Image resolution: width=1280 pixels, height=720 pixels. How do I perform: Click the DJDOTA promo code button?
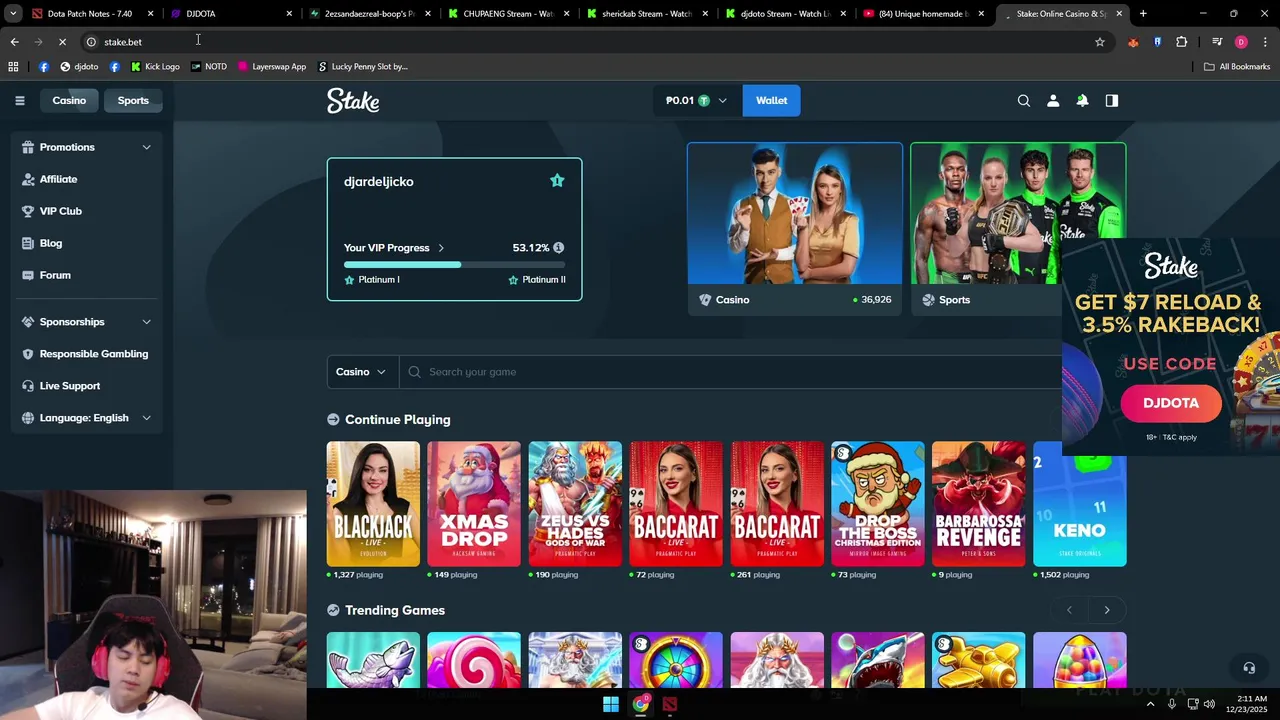[x=1171, y=403]
